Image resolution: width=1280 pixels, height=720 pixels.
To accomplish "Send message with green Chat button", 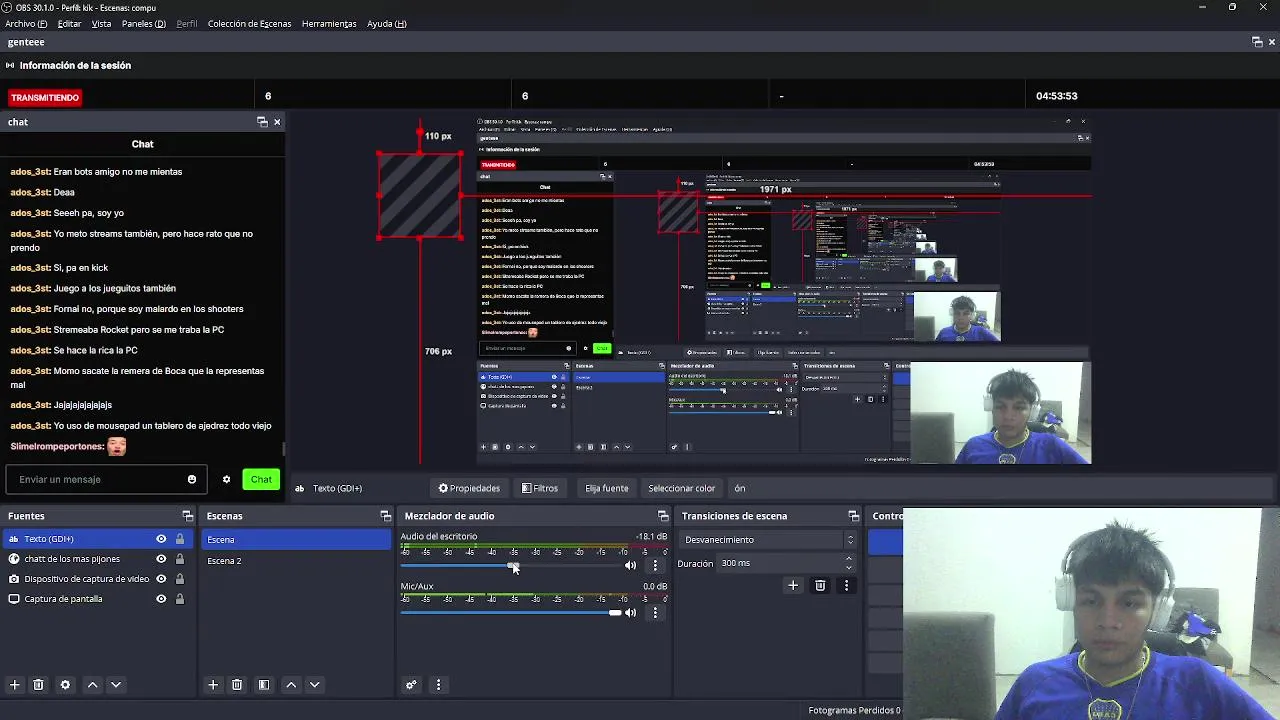I will [261, 479].
